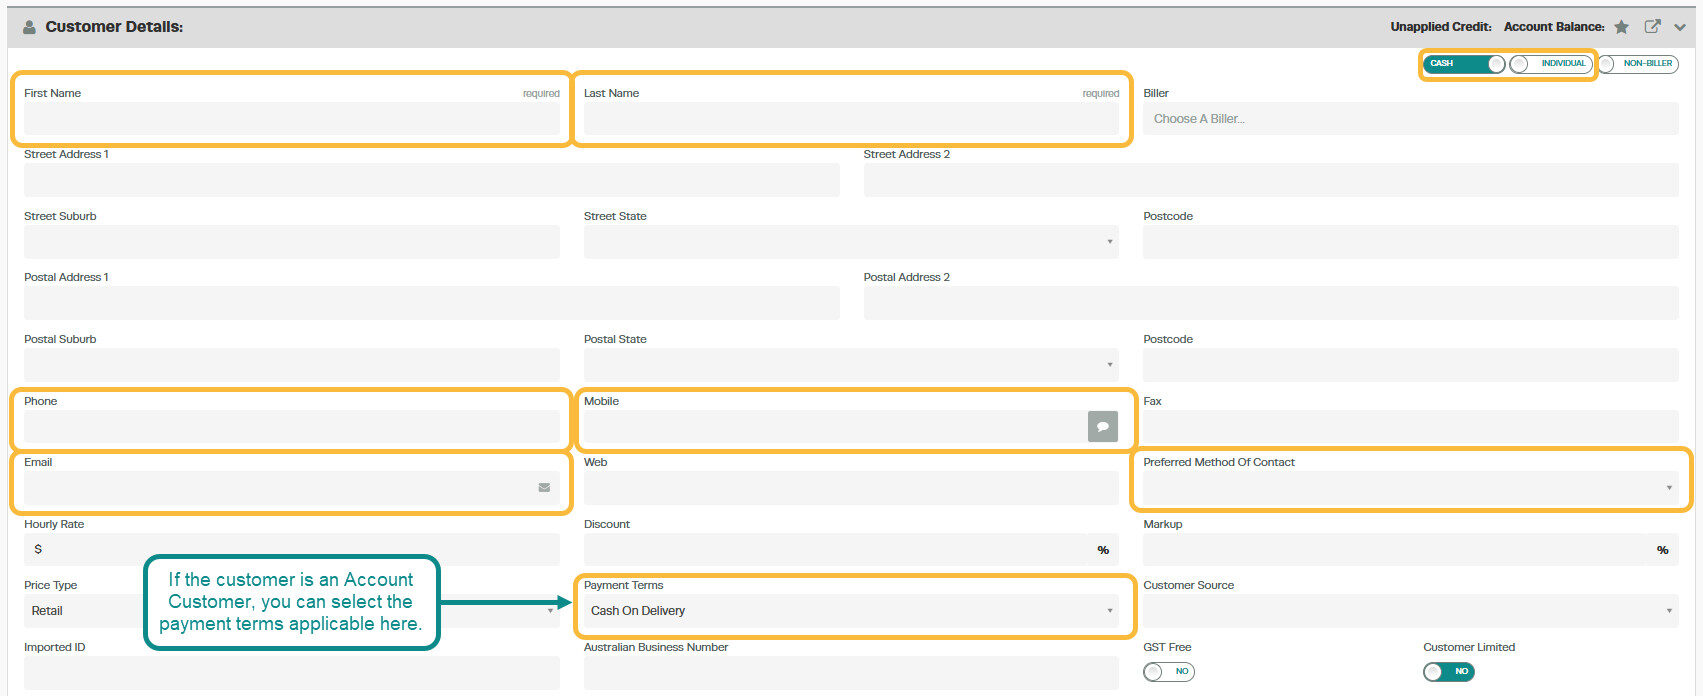The width and height of the screenshot is (1703, 696).
Task: Open the Payment Terms dropdown
Action: click(851, 611)
